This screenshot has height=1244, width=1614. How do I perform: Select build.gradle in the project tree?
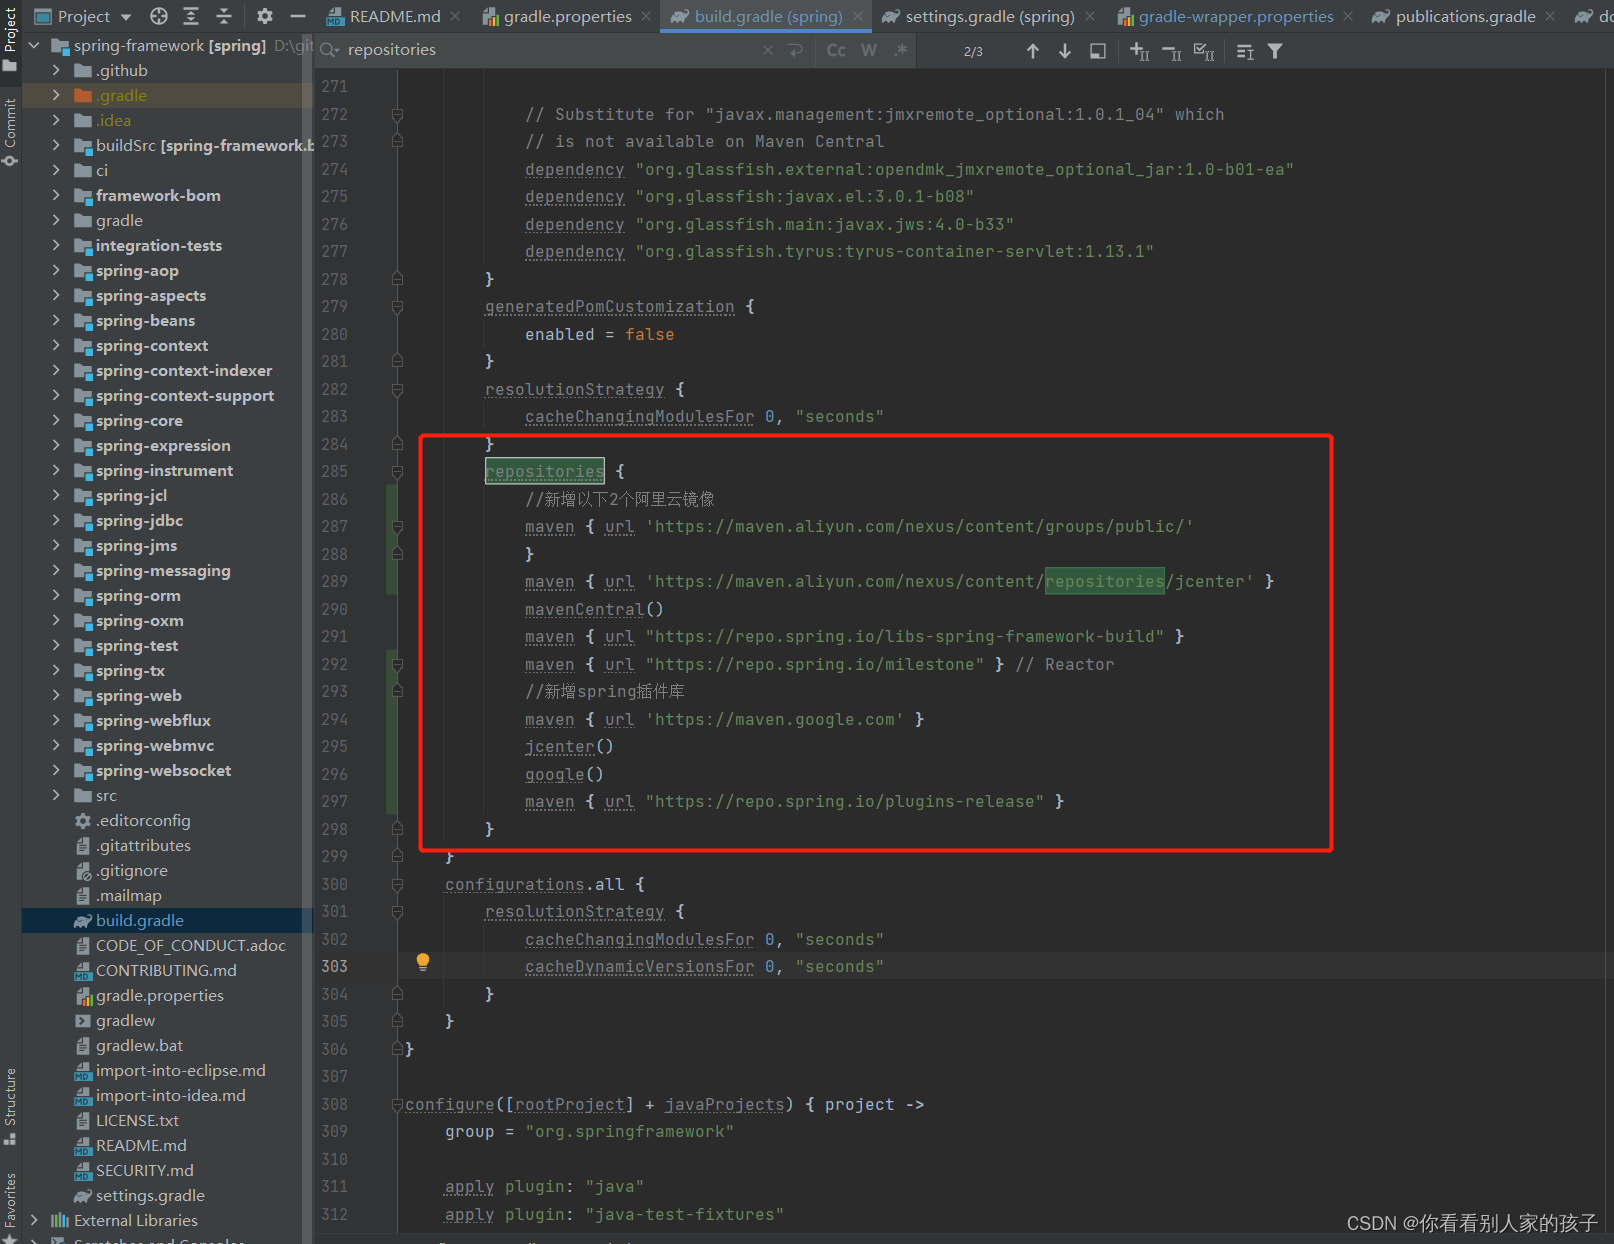(140, 921)
